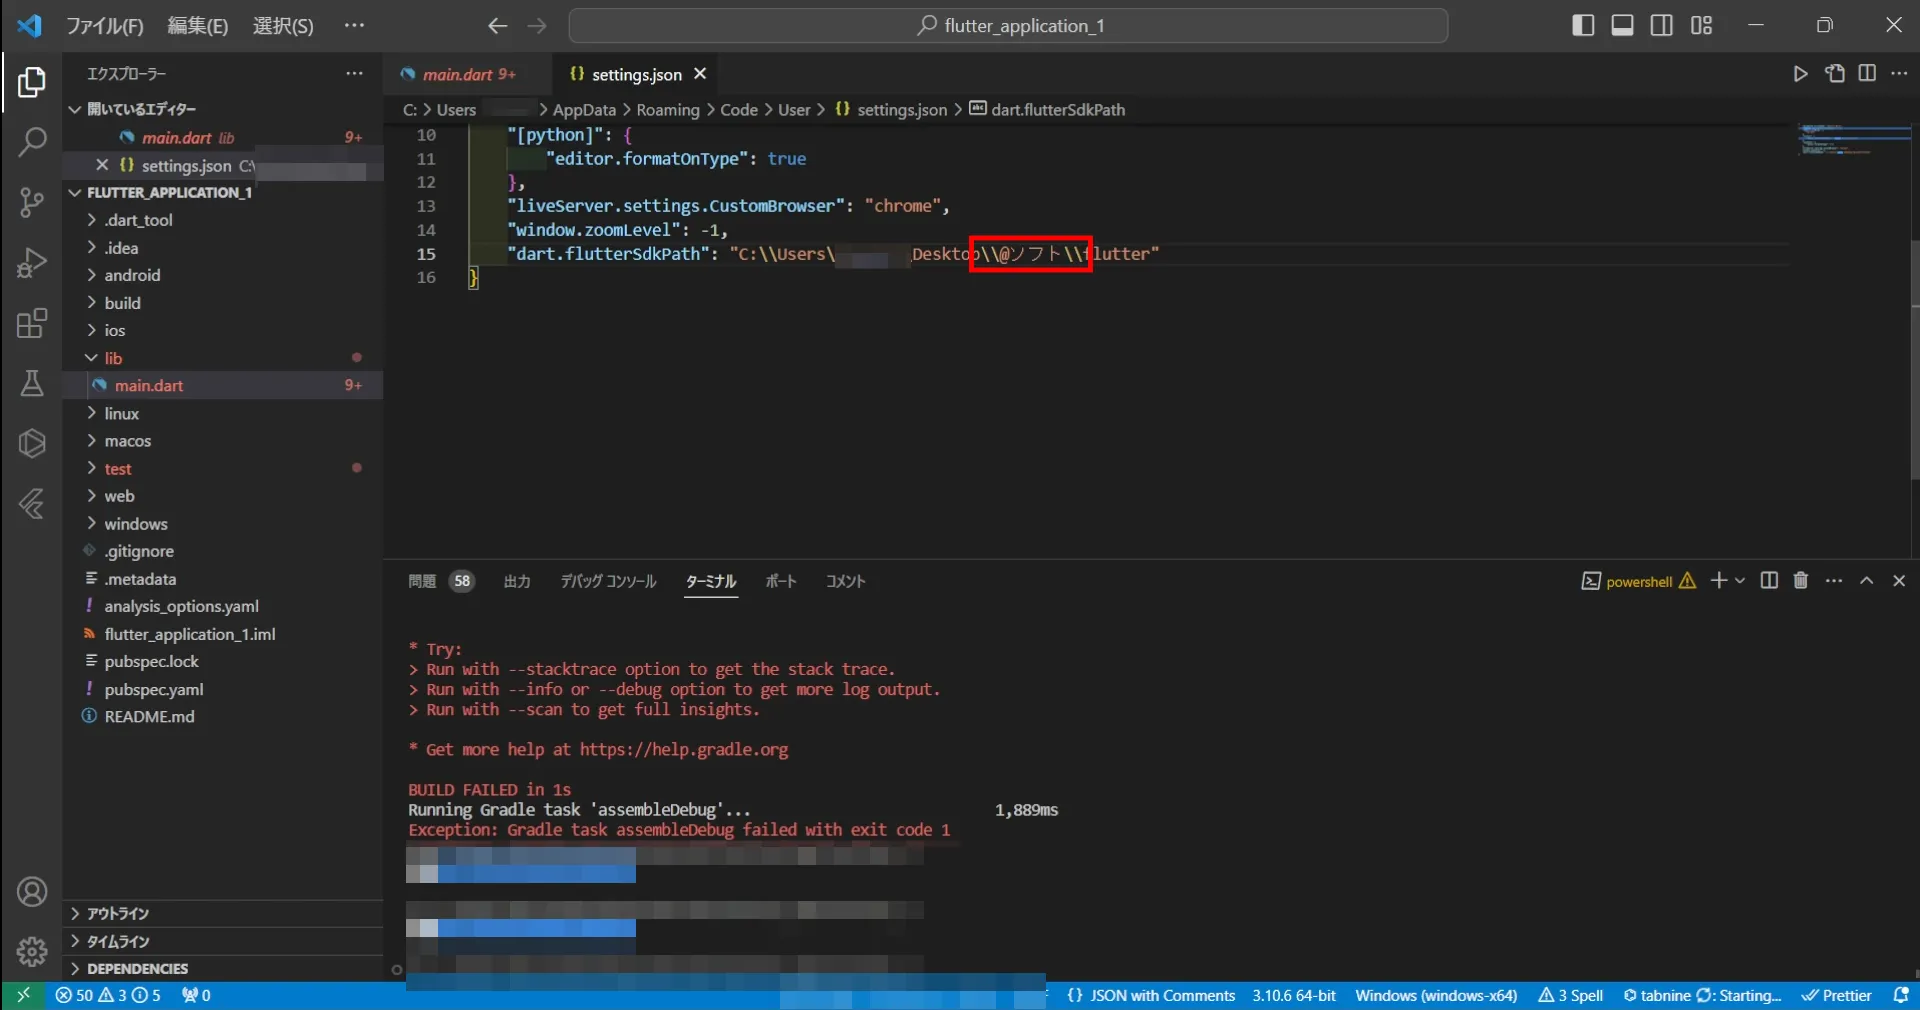Open the Search view in activity bar
The width and height of the screenshot is (1920, 1010).
[x=32, y=142]
